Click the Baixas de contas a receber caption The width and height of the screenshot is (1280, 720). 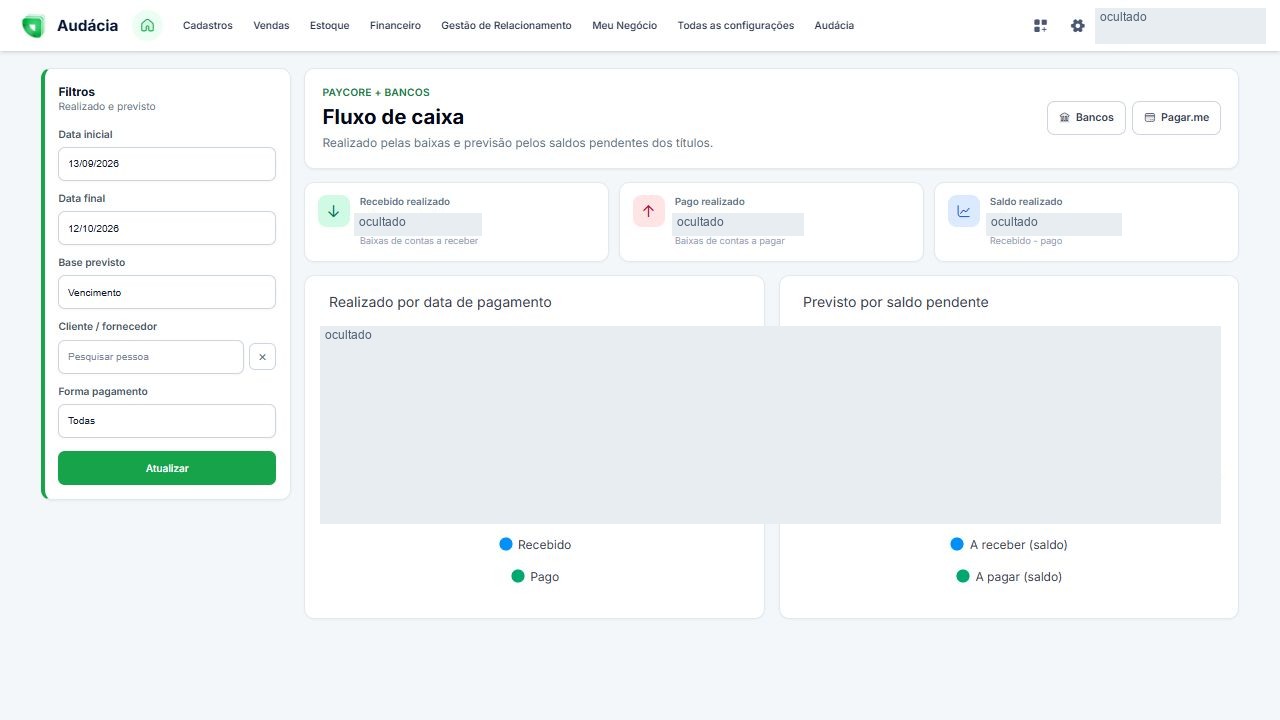[419, 241]
